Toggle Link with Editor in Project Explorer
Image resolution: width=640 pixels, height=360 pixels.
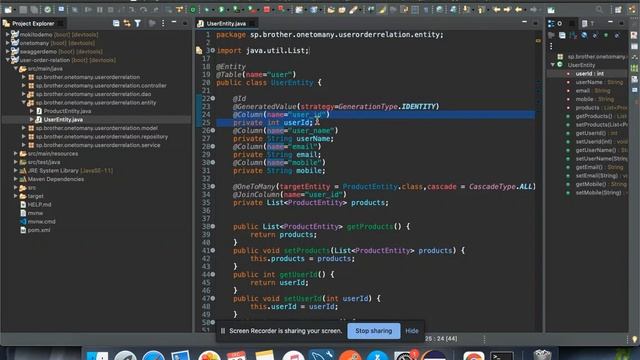(x=127, y=24)
